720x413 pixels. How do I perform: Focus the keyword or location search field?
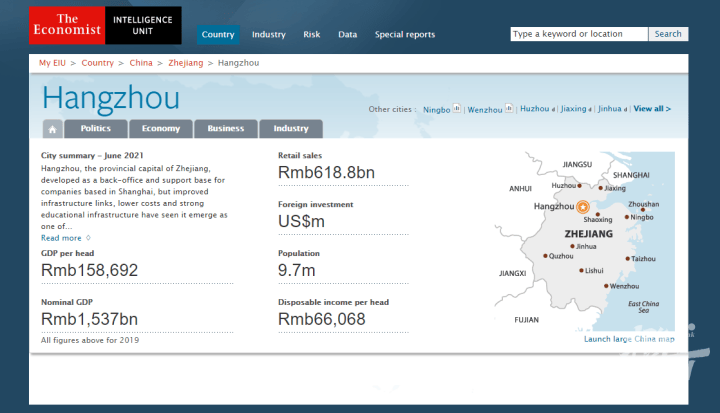580,34
